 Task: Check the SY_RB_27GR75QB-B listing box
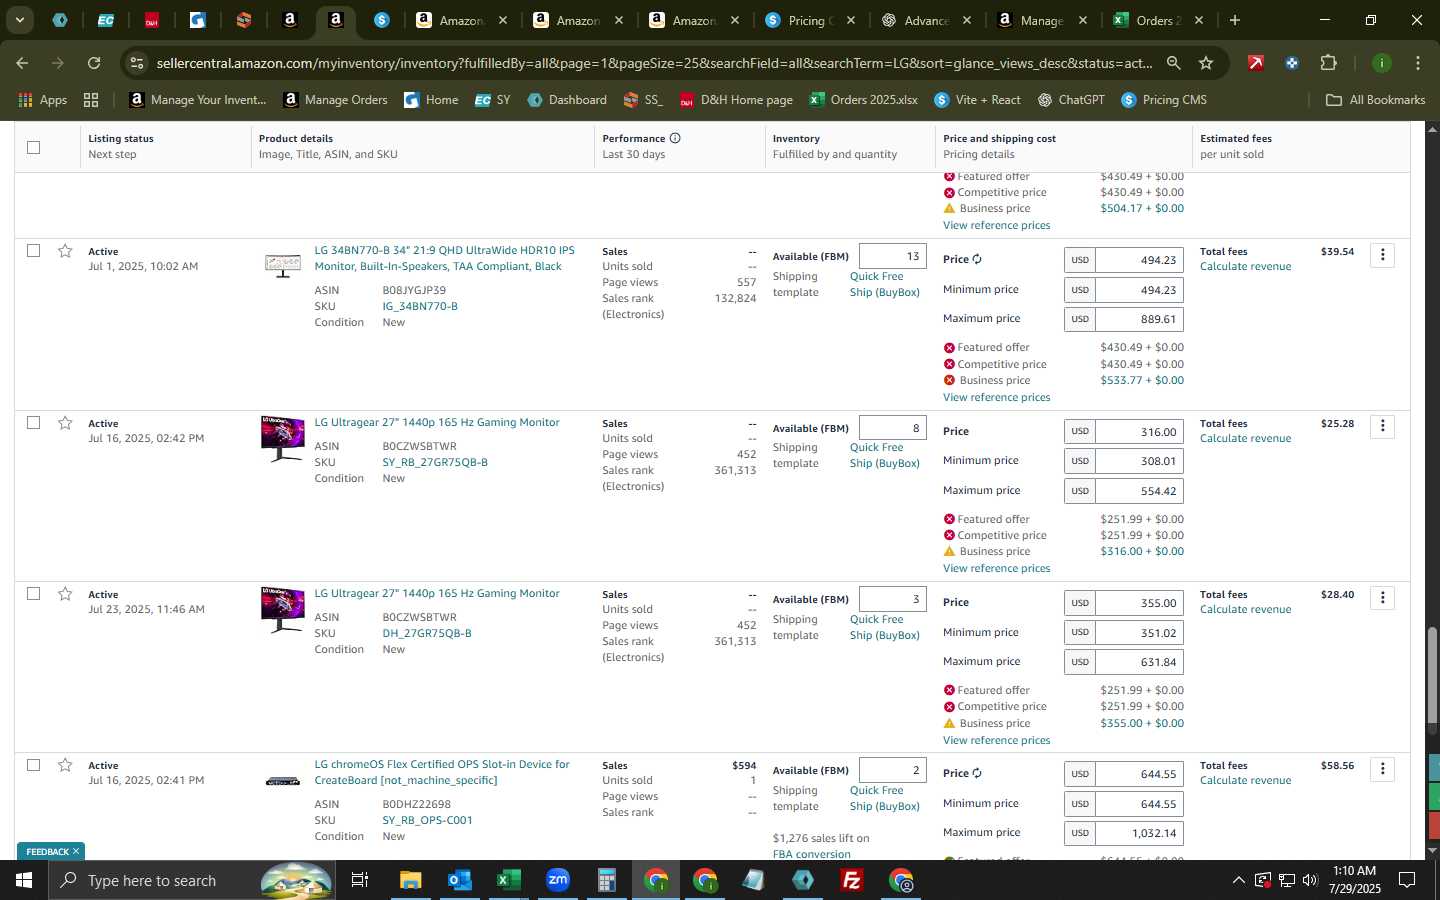point(33,422)
